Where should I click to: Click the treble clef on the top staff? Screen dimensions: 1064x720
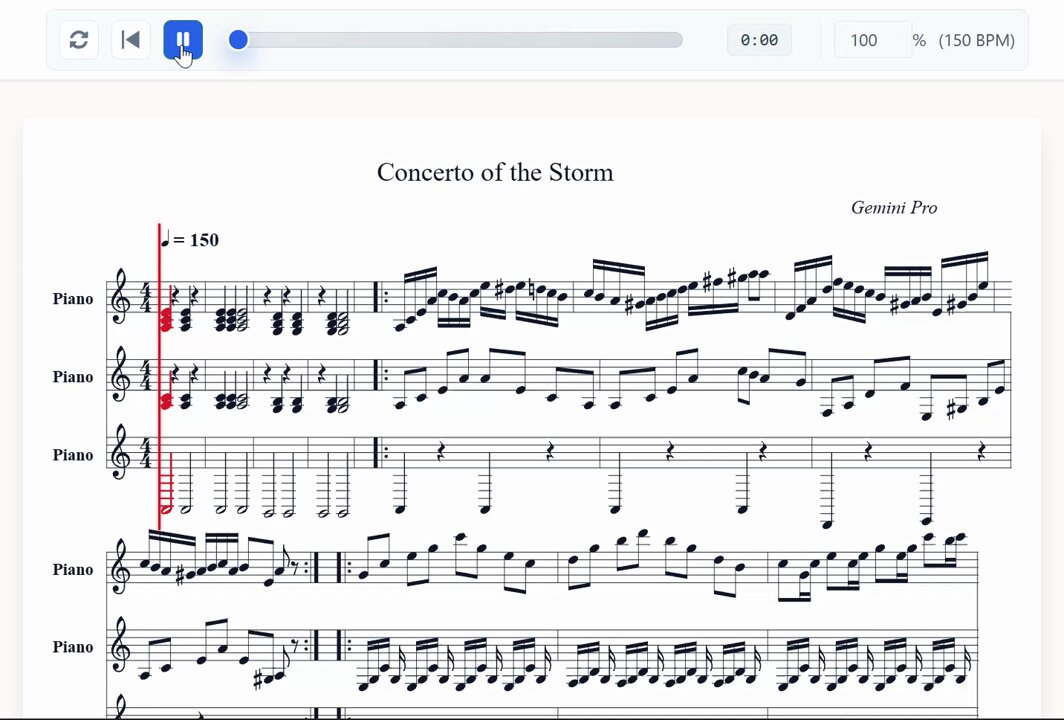120,297
